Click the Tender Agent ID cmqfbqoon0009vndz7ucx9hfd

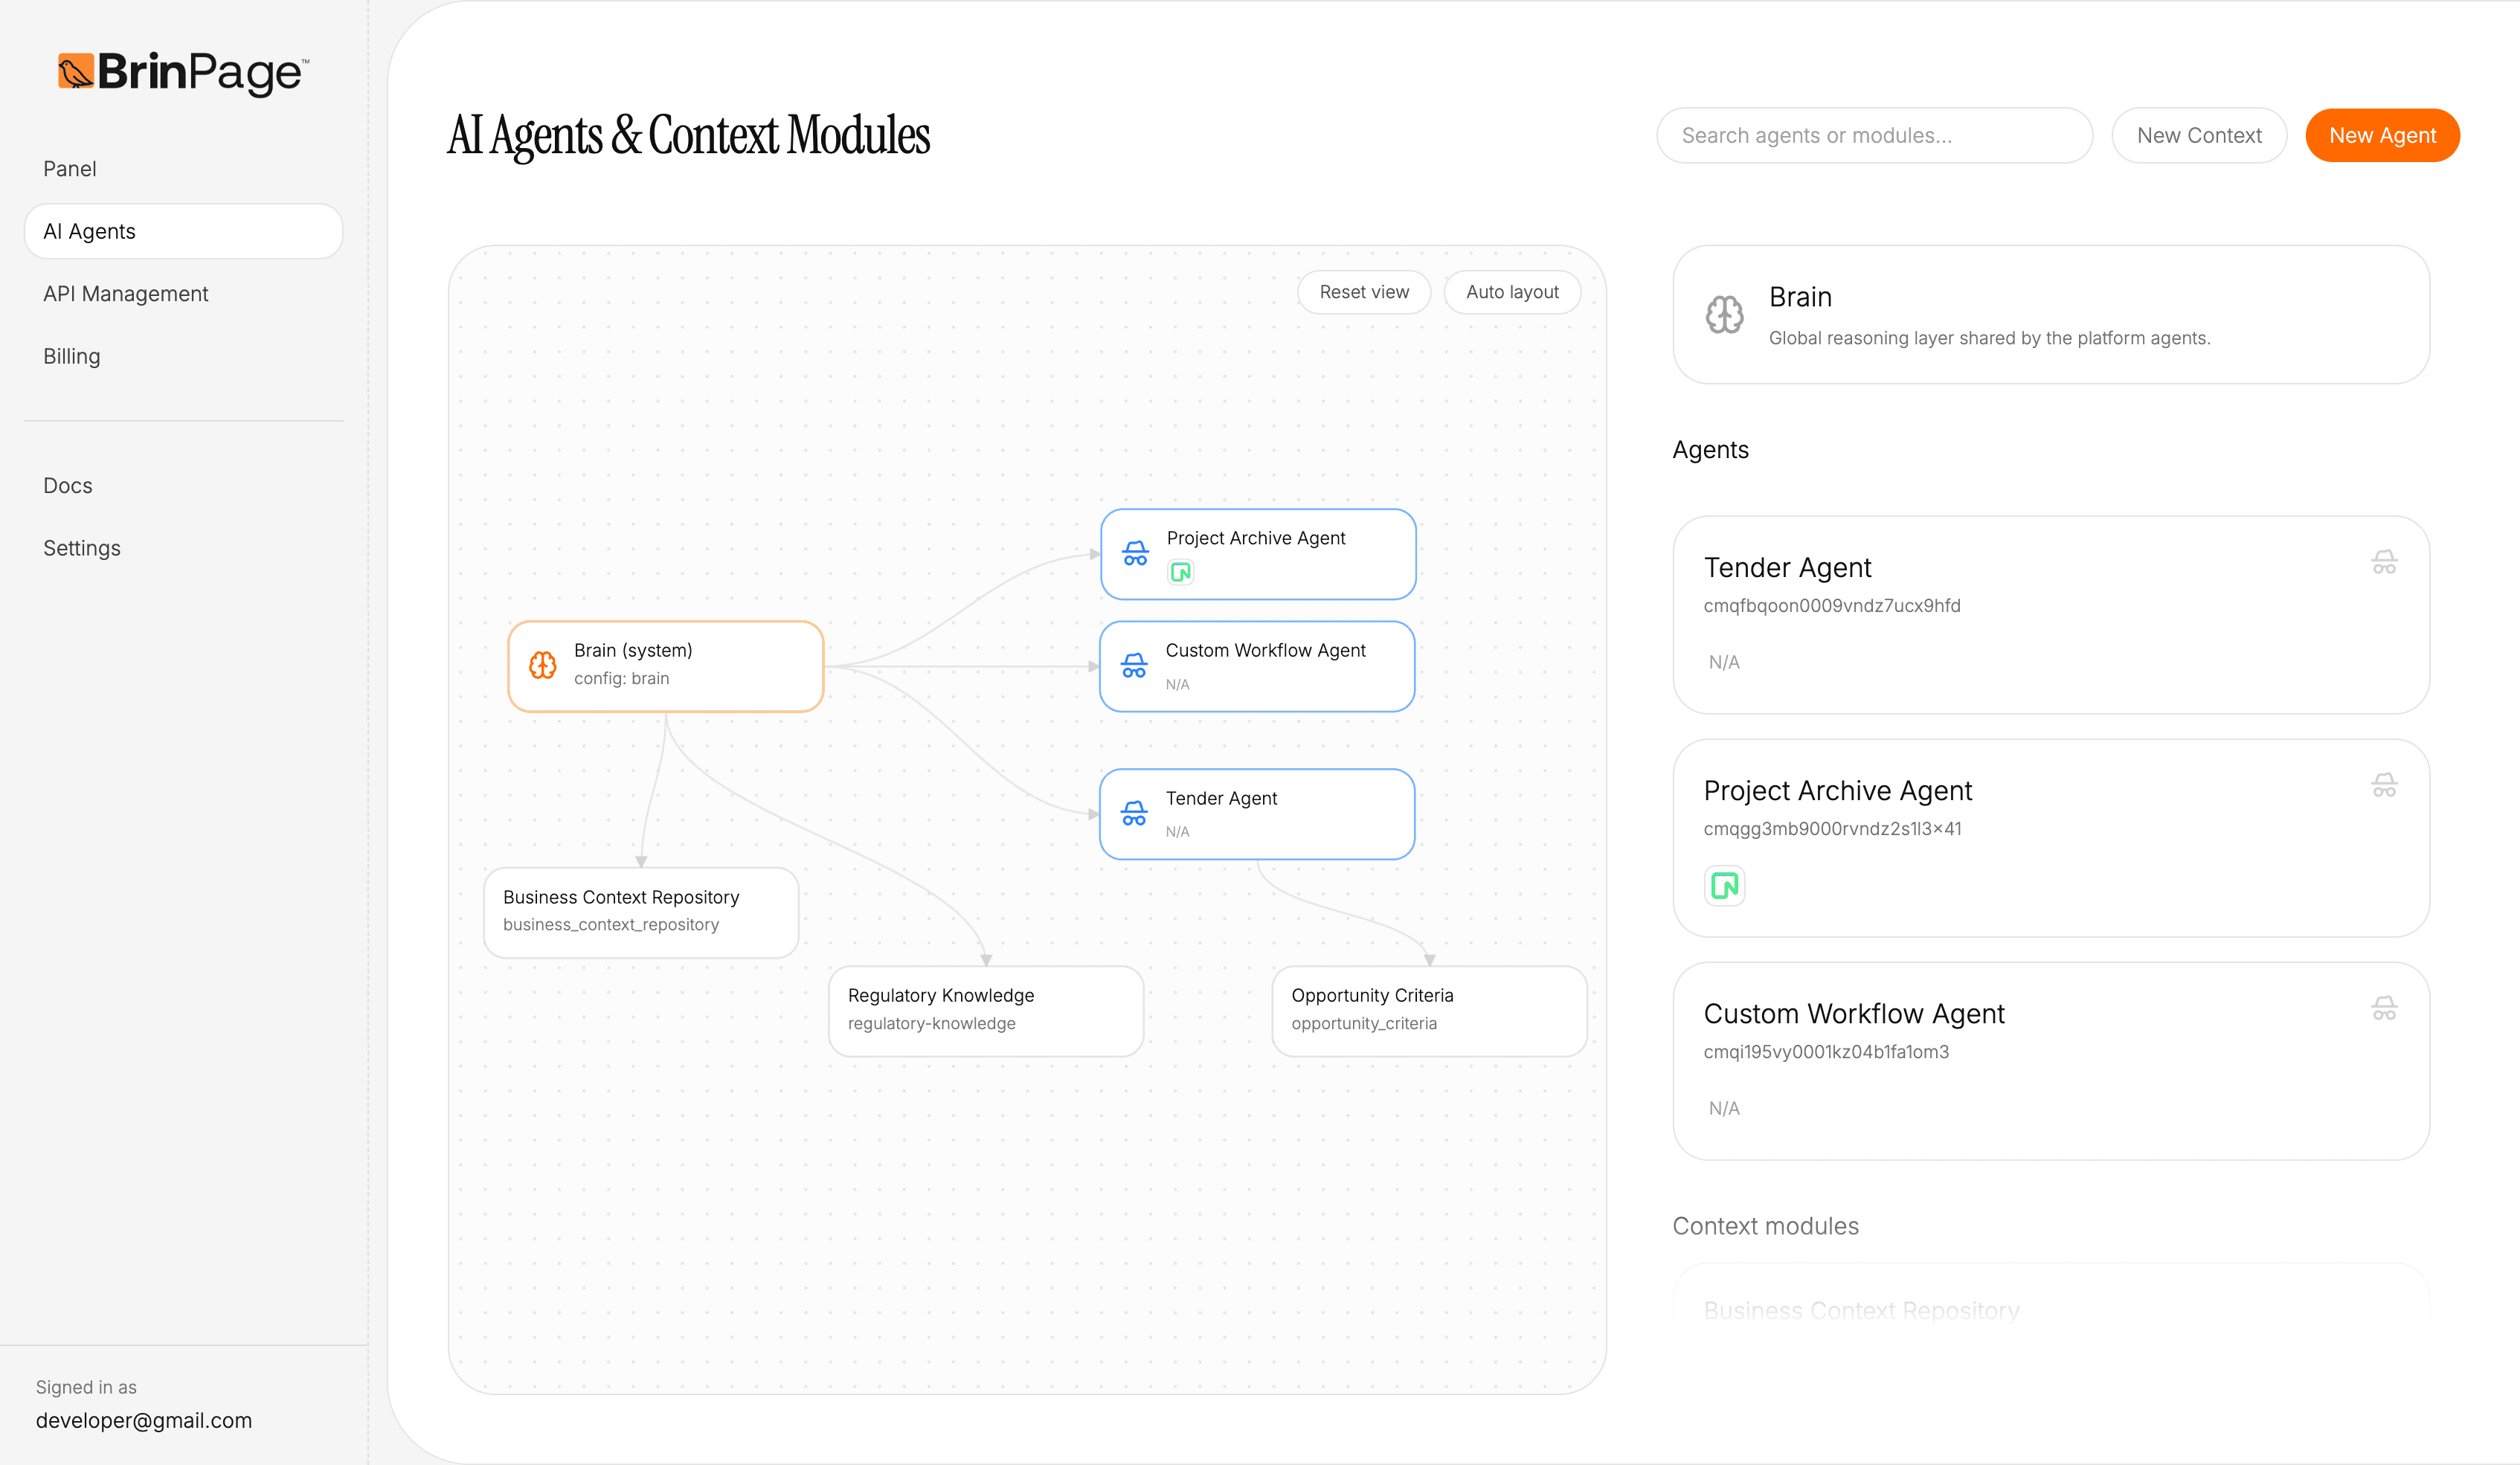point(1832,606)
